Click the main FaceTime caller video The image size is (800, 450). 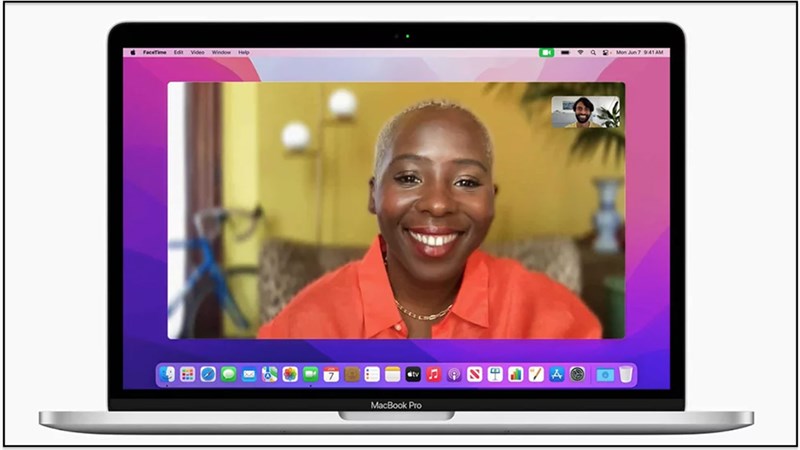(396, 210)
